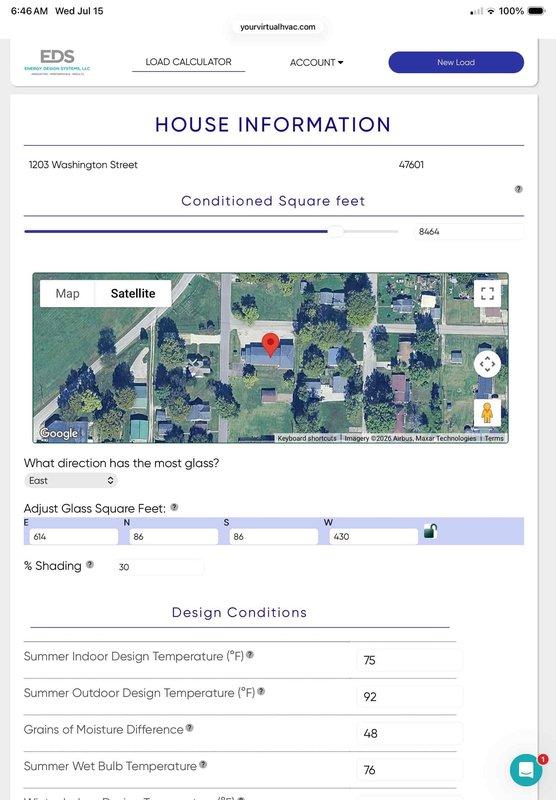Open the Google logo link on map

coord(59,434)
